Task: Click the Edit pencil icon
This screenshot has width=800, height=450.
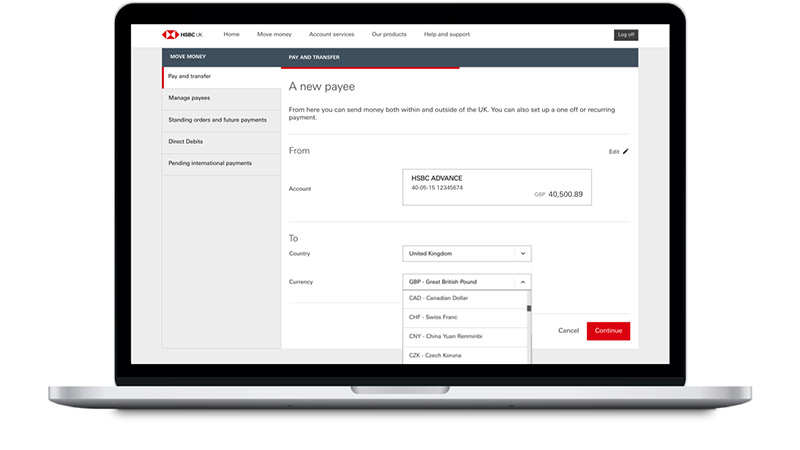Action: 626,152
